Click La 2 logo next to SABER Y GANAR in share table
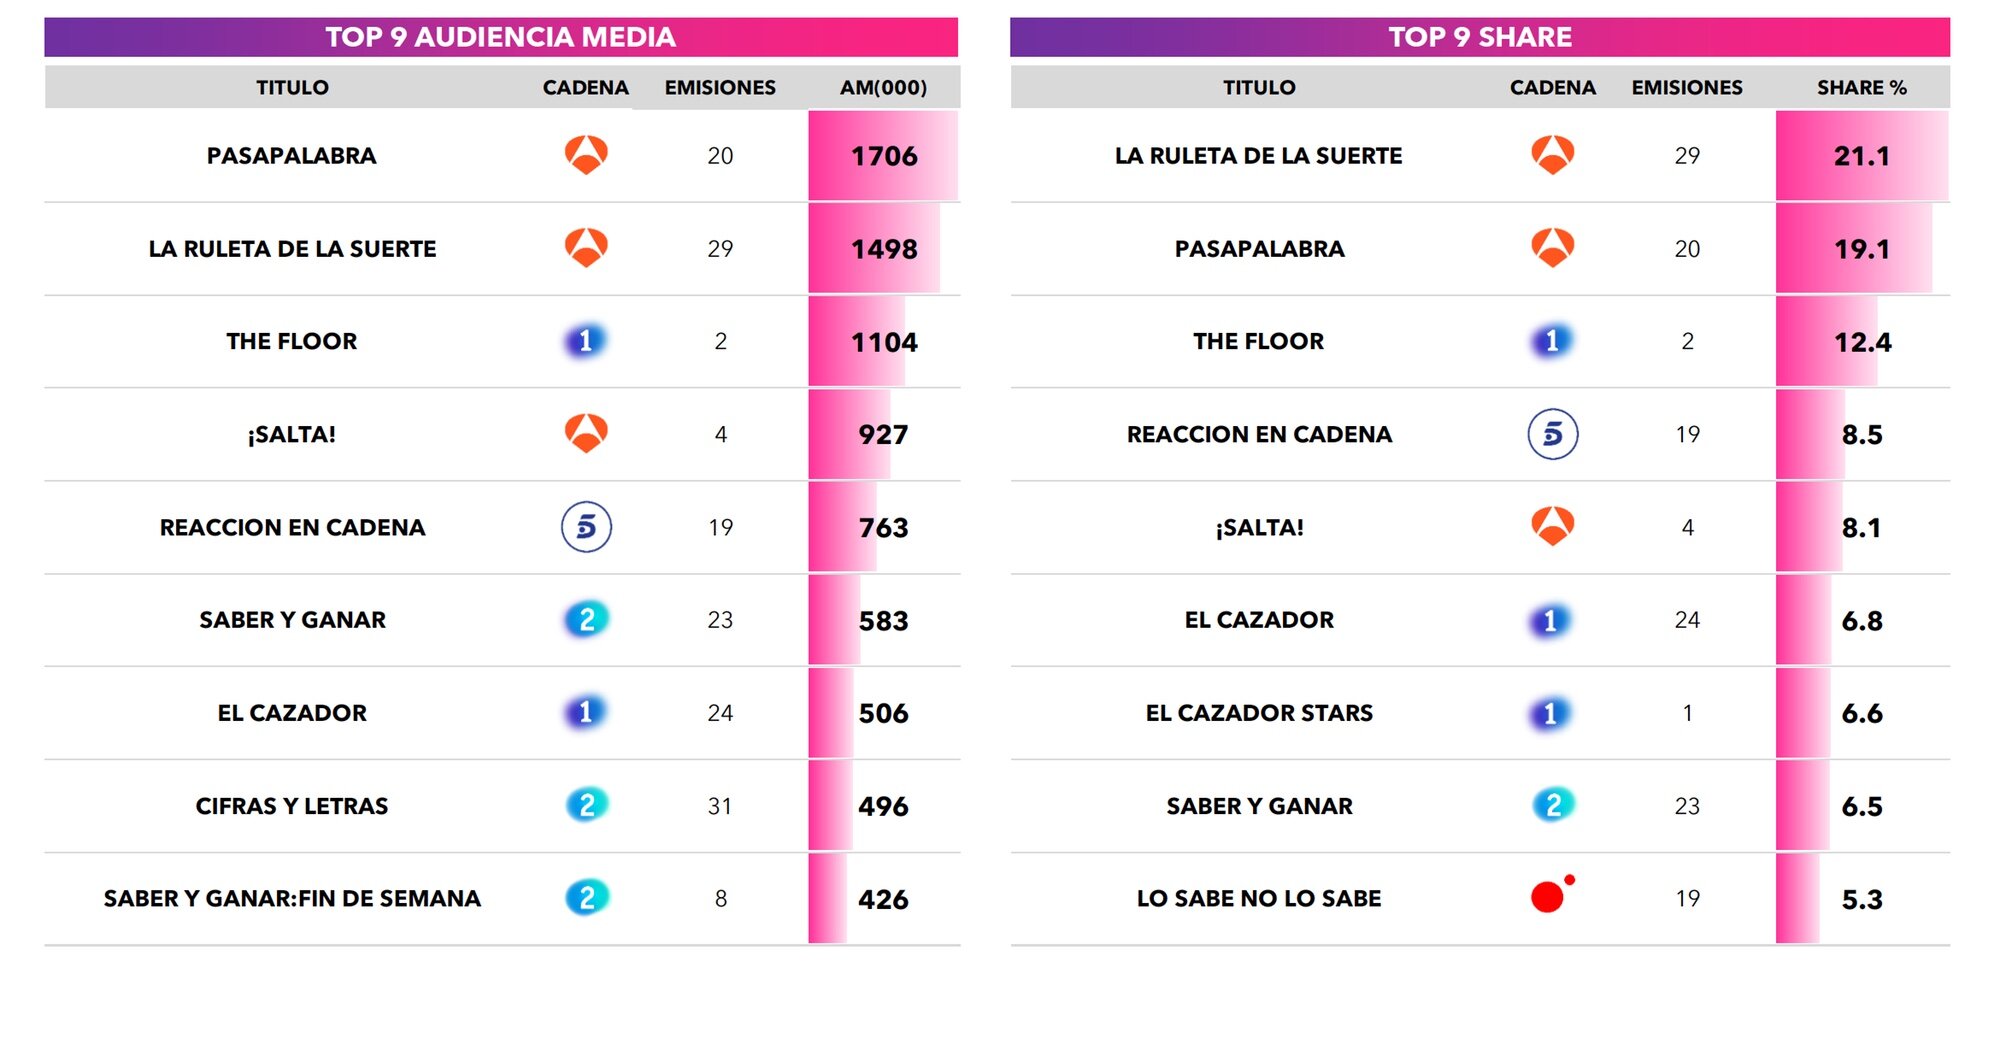The image size is (2000, 1050). 1553,805
